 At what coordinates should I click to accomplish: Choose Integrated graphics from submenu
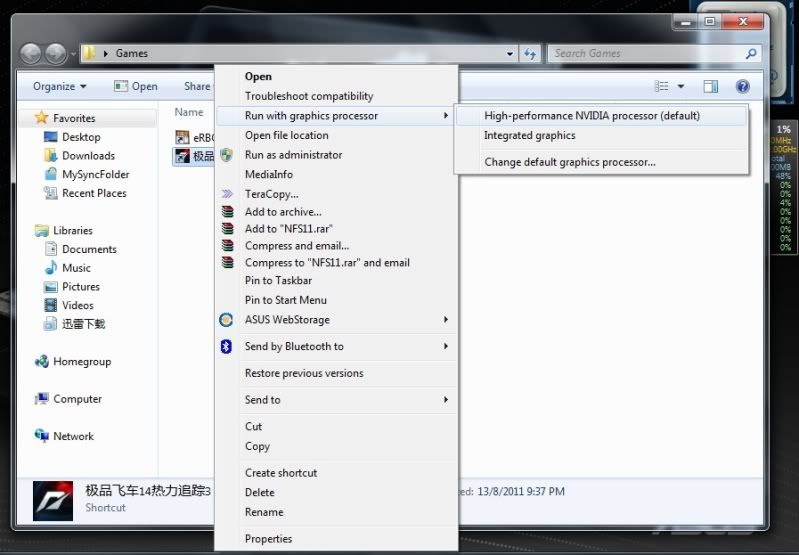530,136
